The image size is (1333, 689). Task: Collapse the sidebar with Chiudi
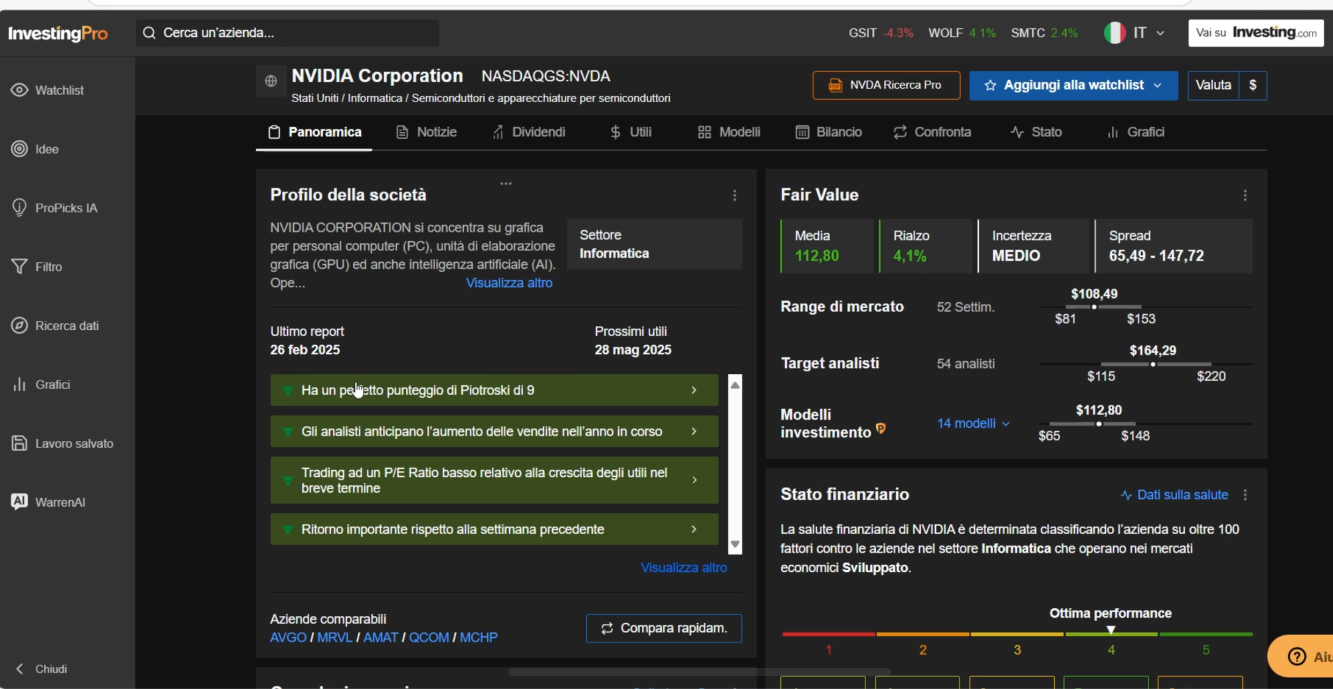[x=41, y=669]
